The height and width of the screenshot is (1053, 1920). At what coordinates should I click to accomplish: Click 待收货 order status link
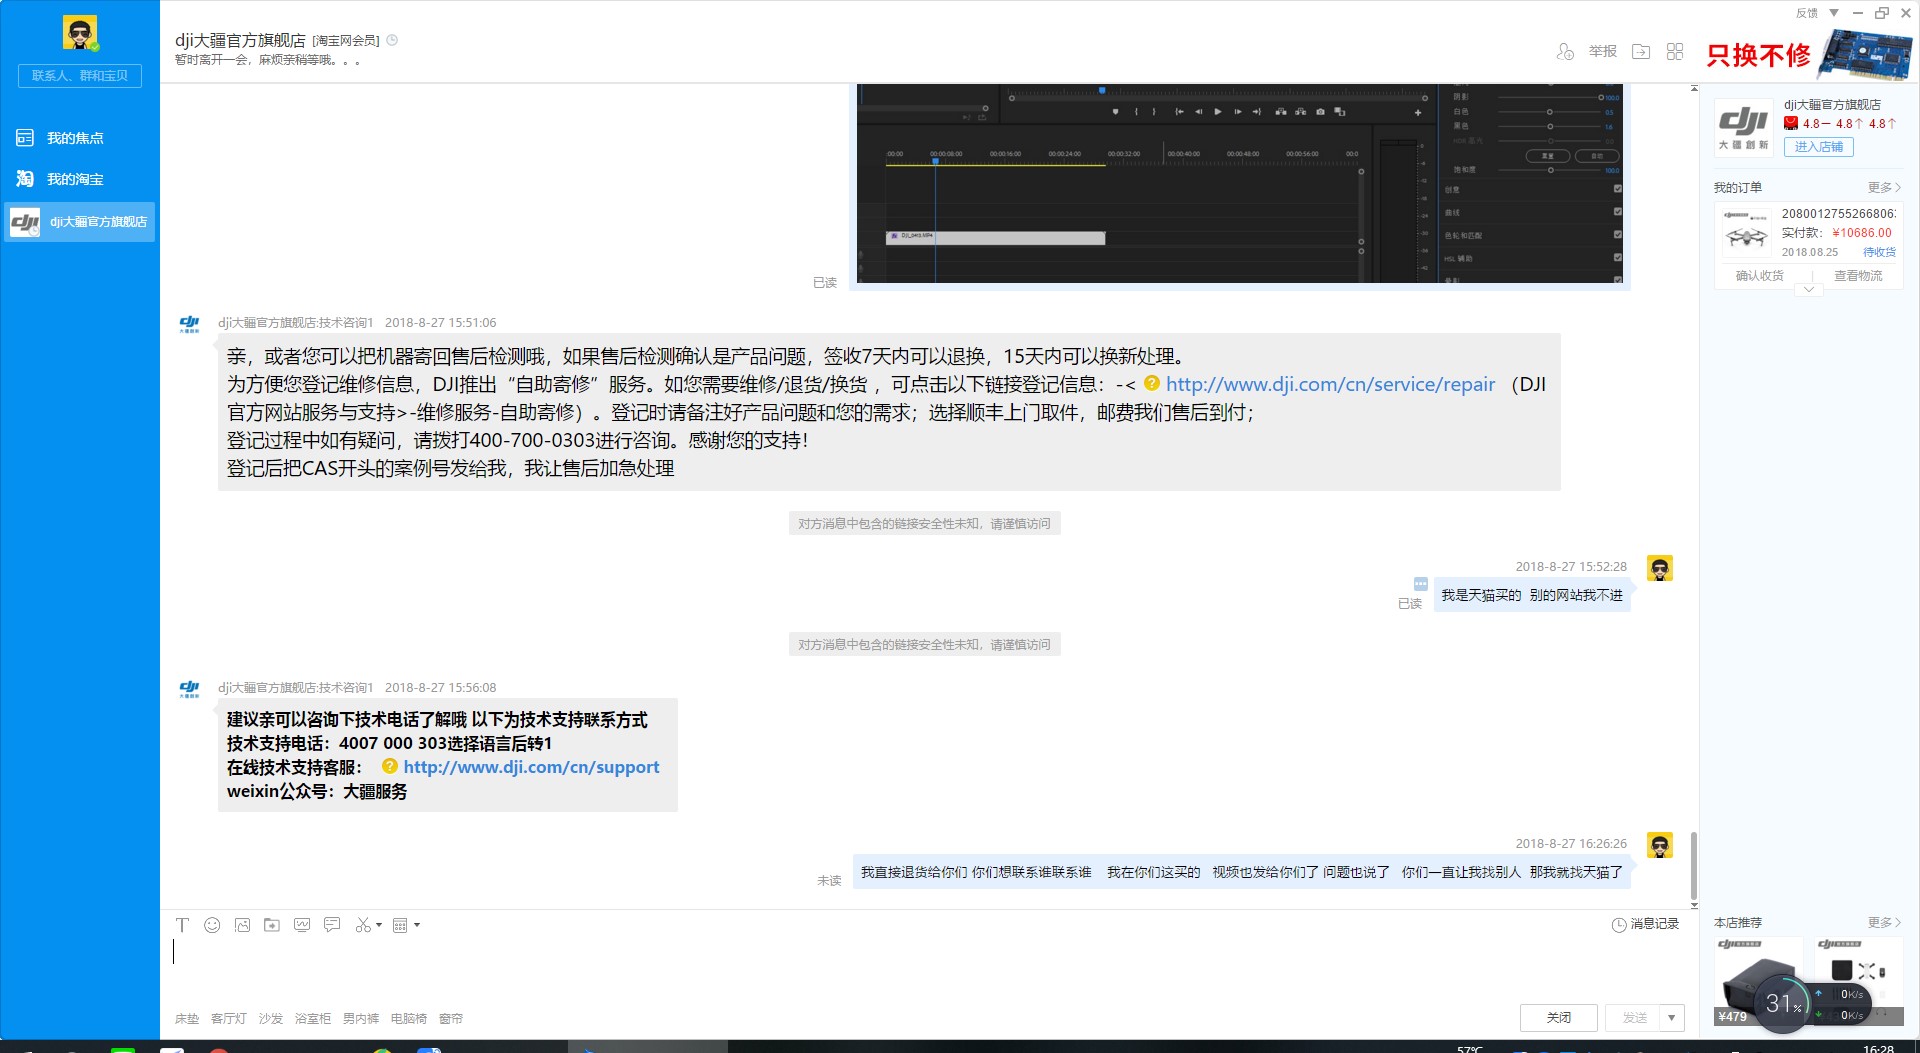pyautogui.click(x=1879, y=252)
